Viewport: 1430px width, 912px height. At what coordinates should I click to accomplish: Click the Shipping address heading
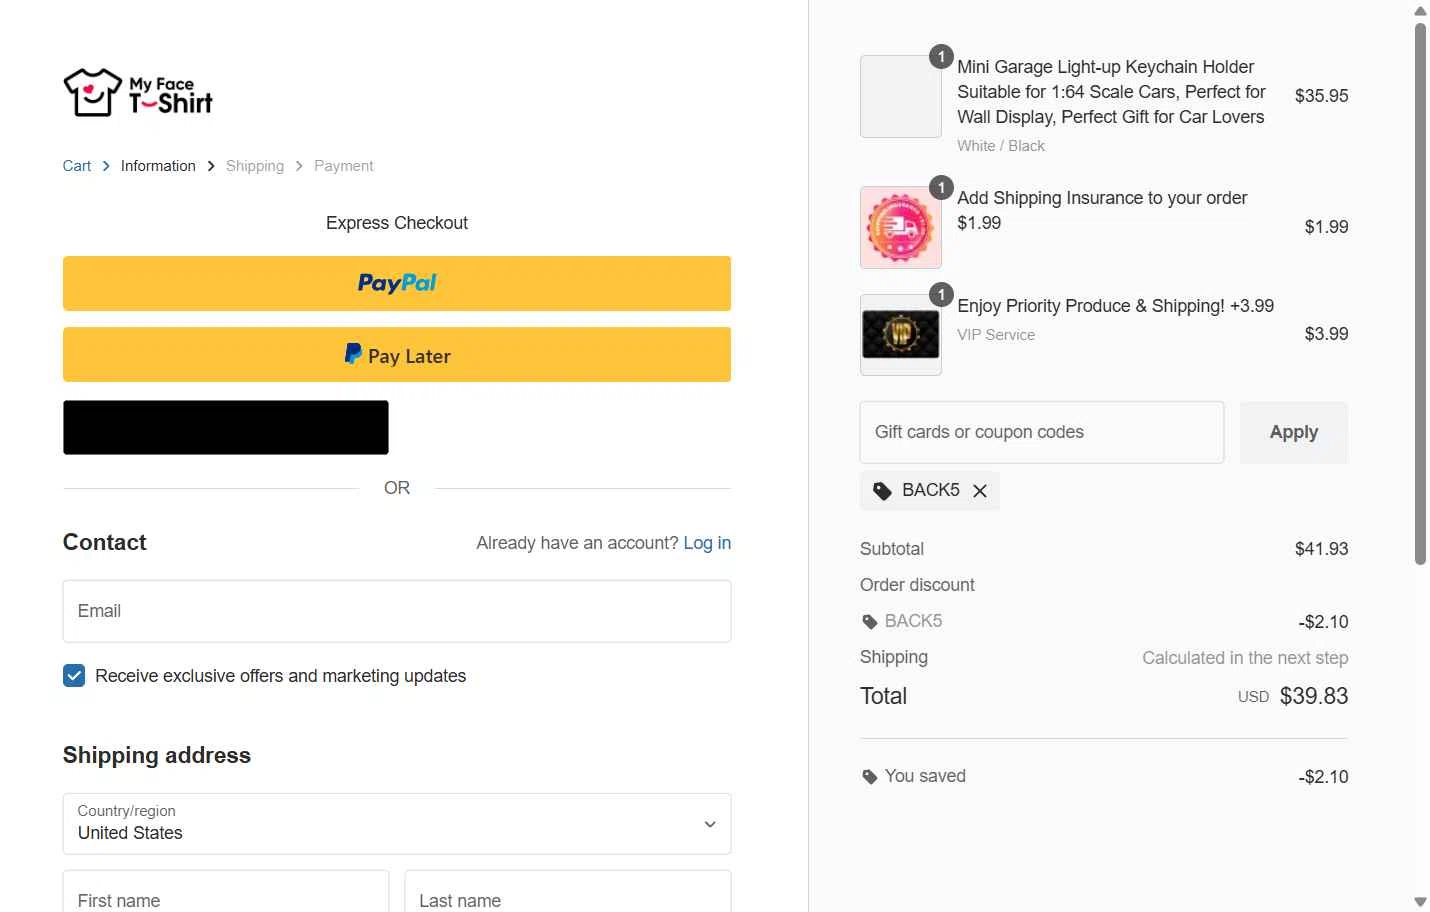pyautogui.click(x=157, y=756)
